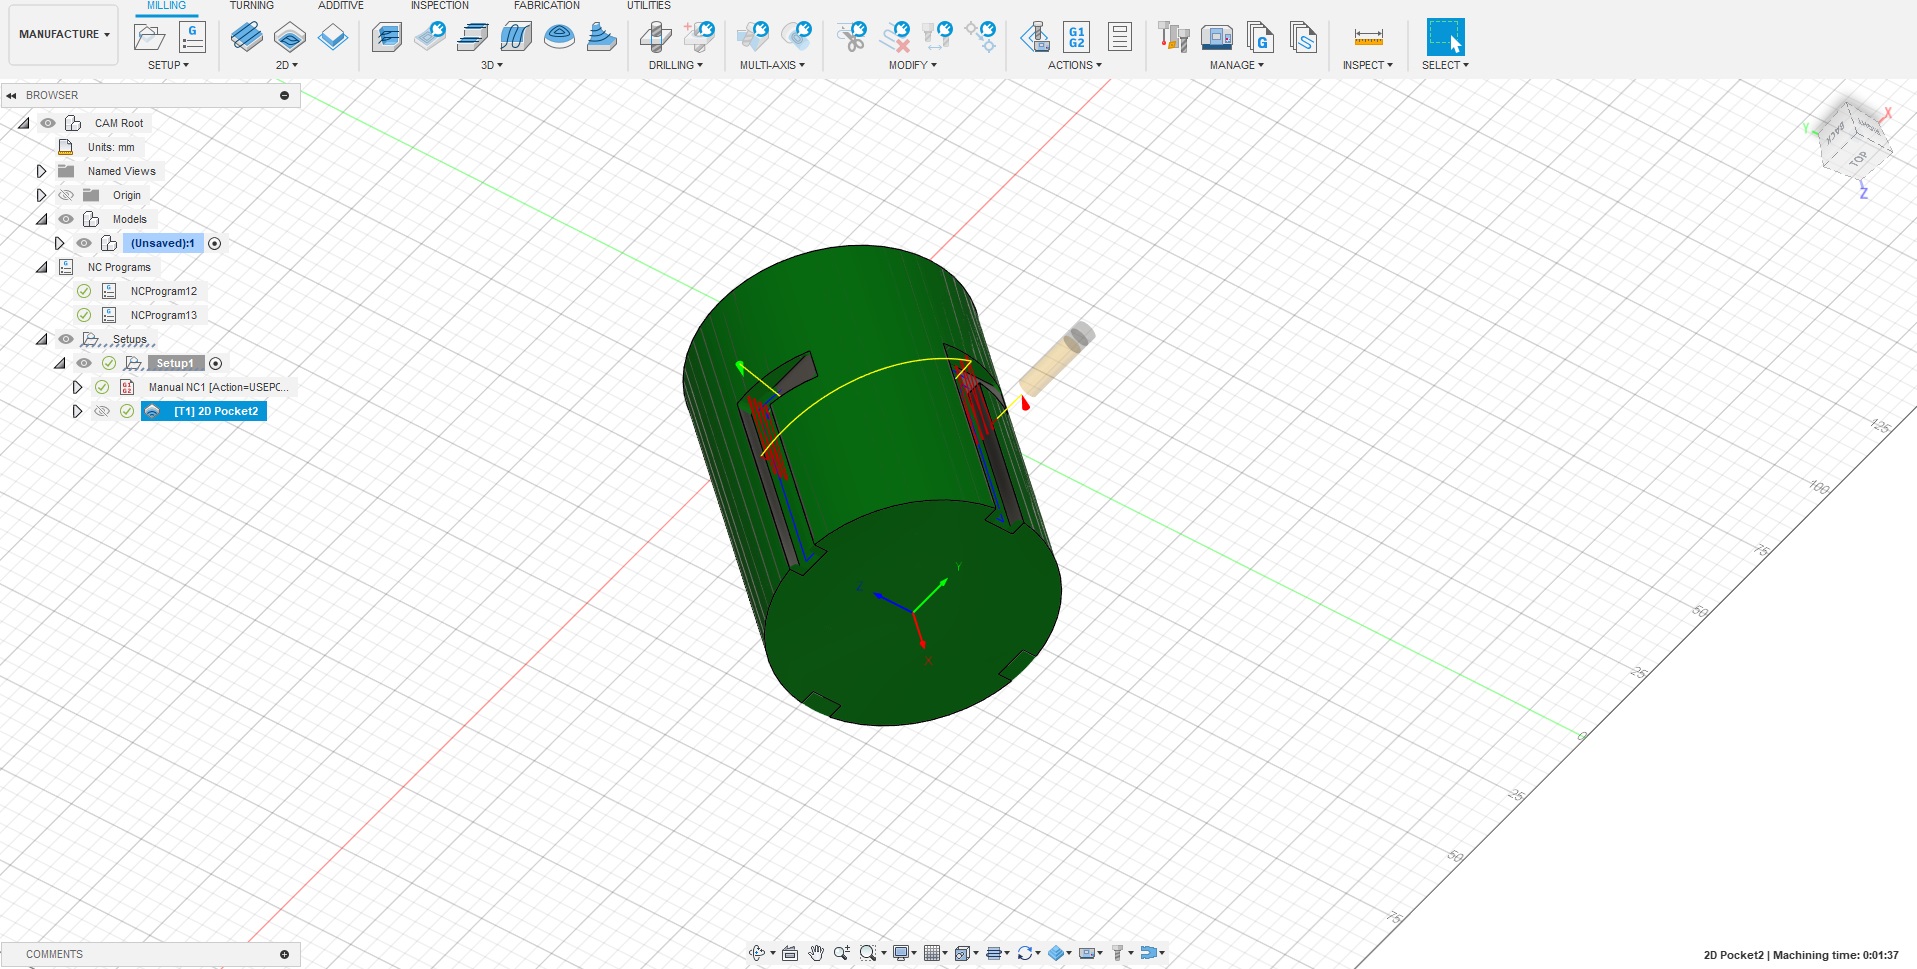Switch to the UTILITIES tab

coord(649,6)
